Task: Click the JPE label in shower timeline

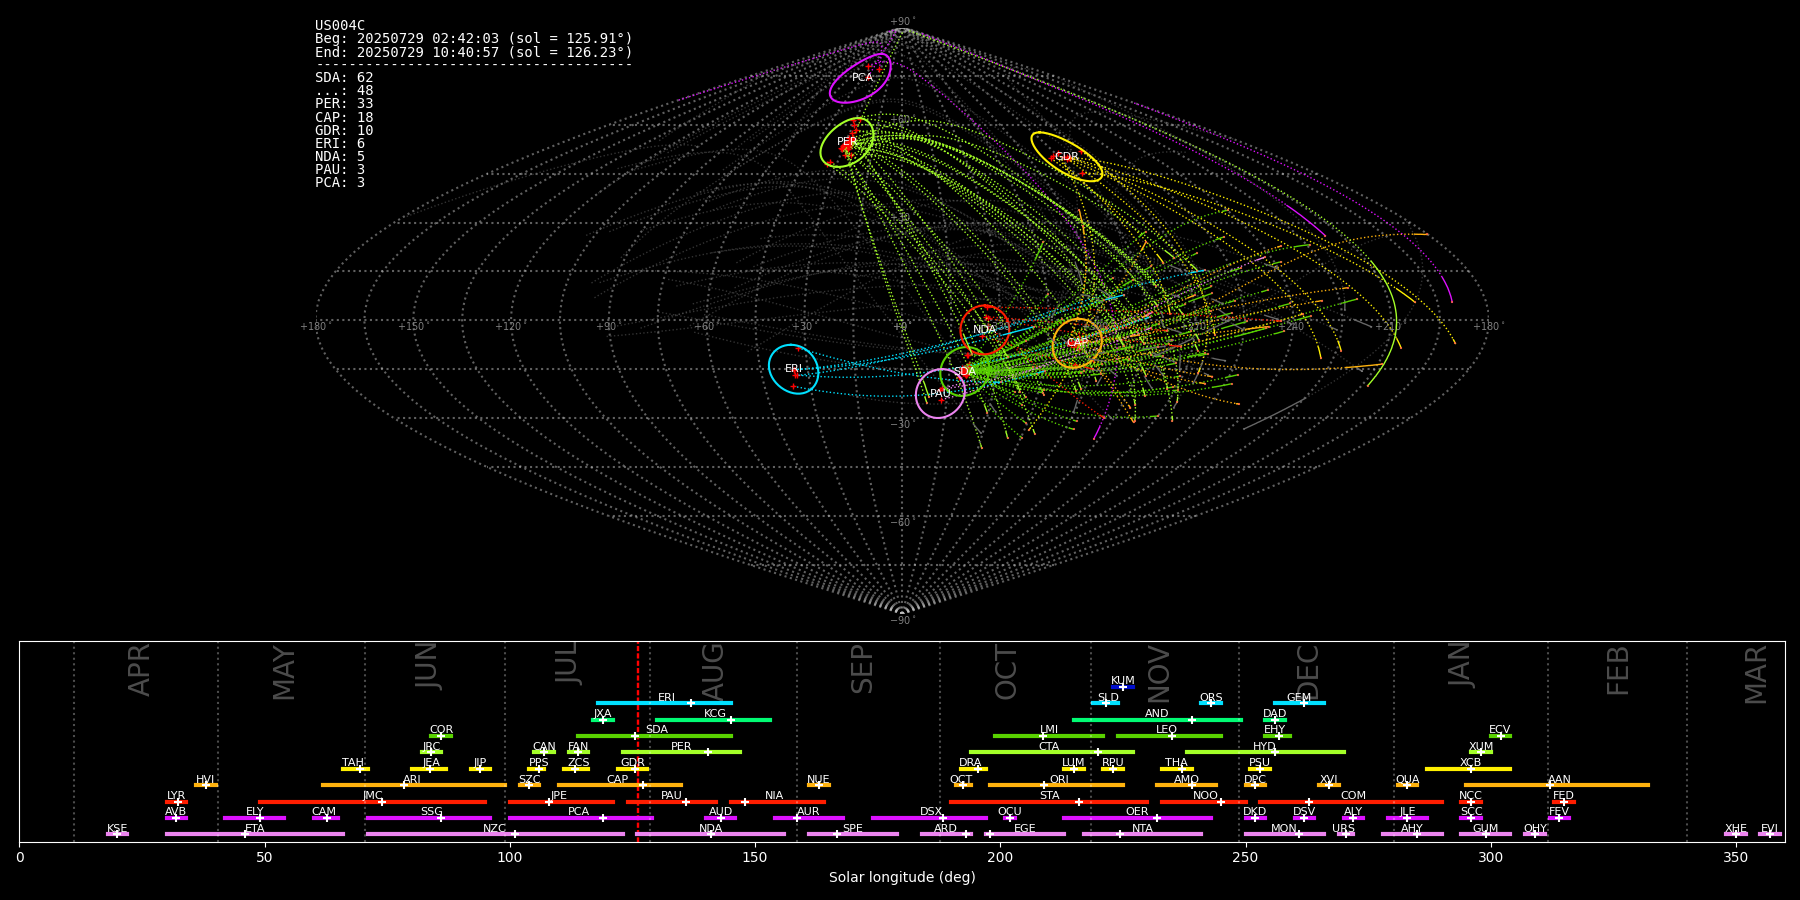Action: pos(559,796)
